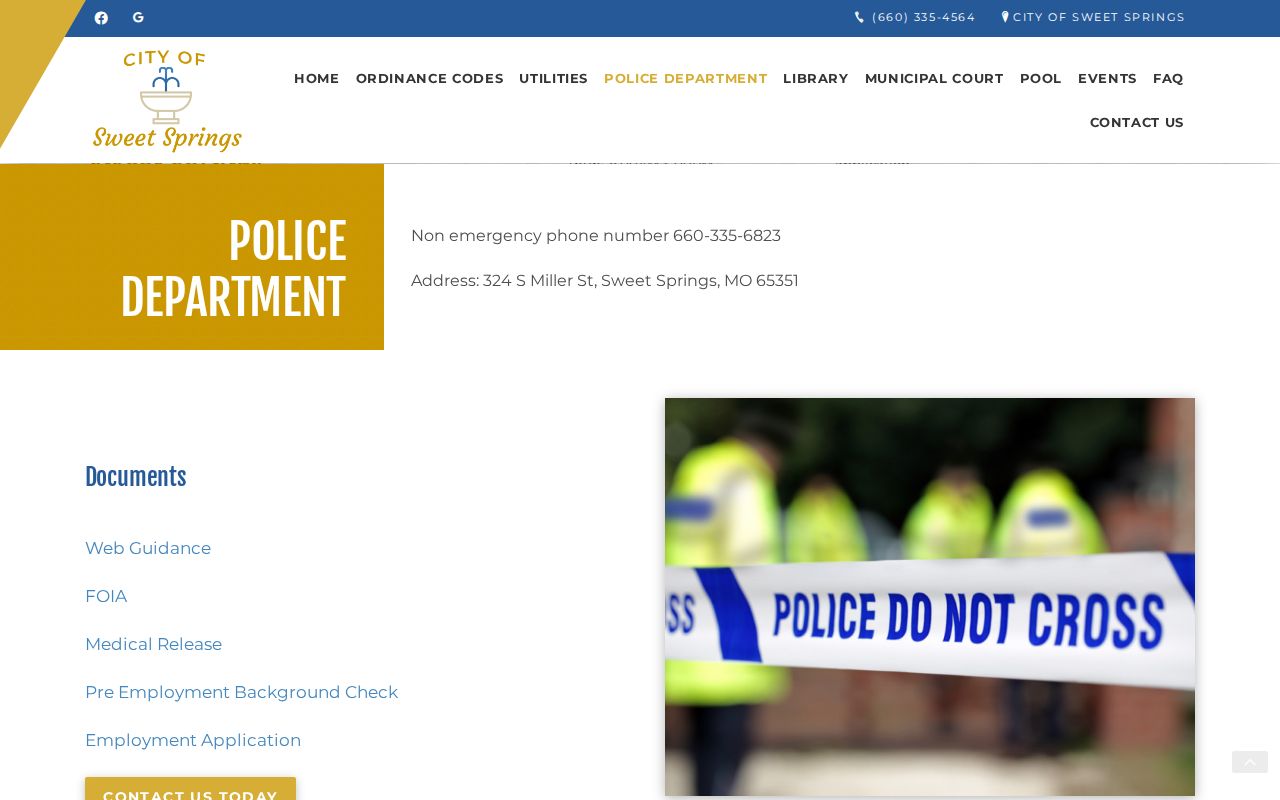Viewport: 1280px width, 800px height.
Task: Select the Police Department menu item
Action: click(686, 78)
